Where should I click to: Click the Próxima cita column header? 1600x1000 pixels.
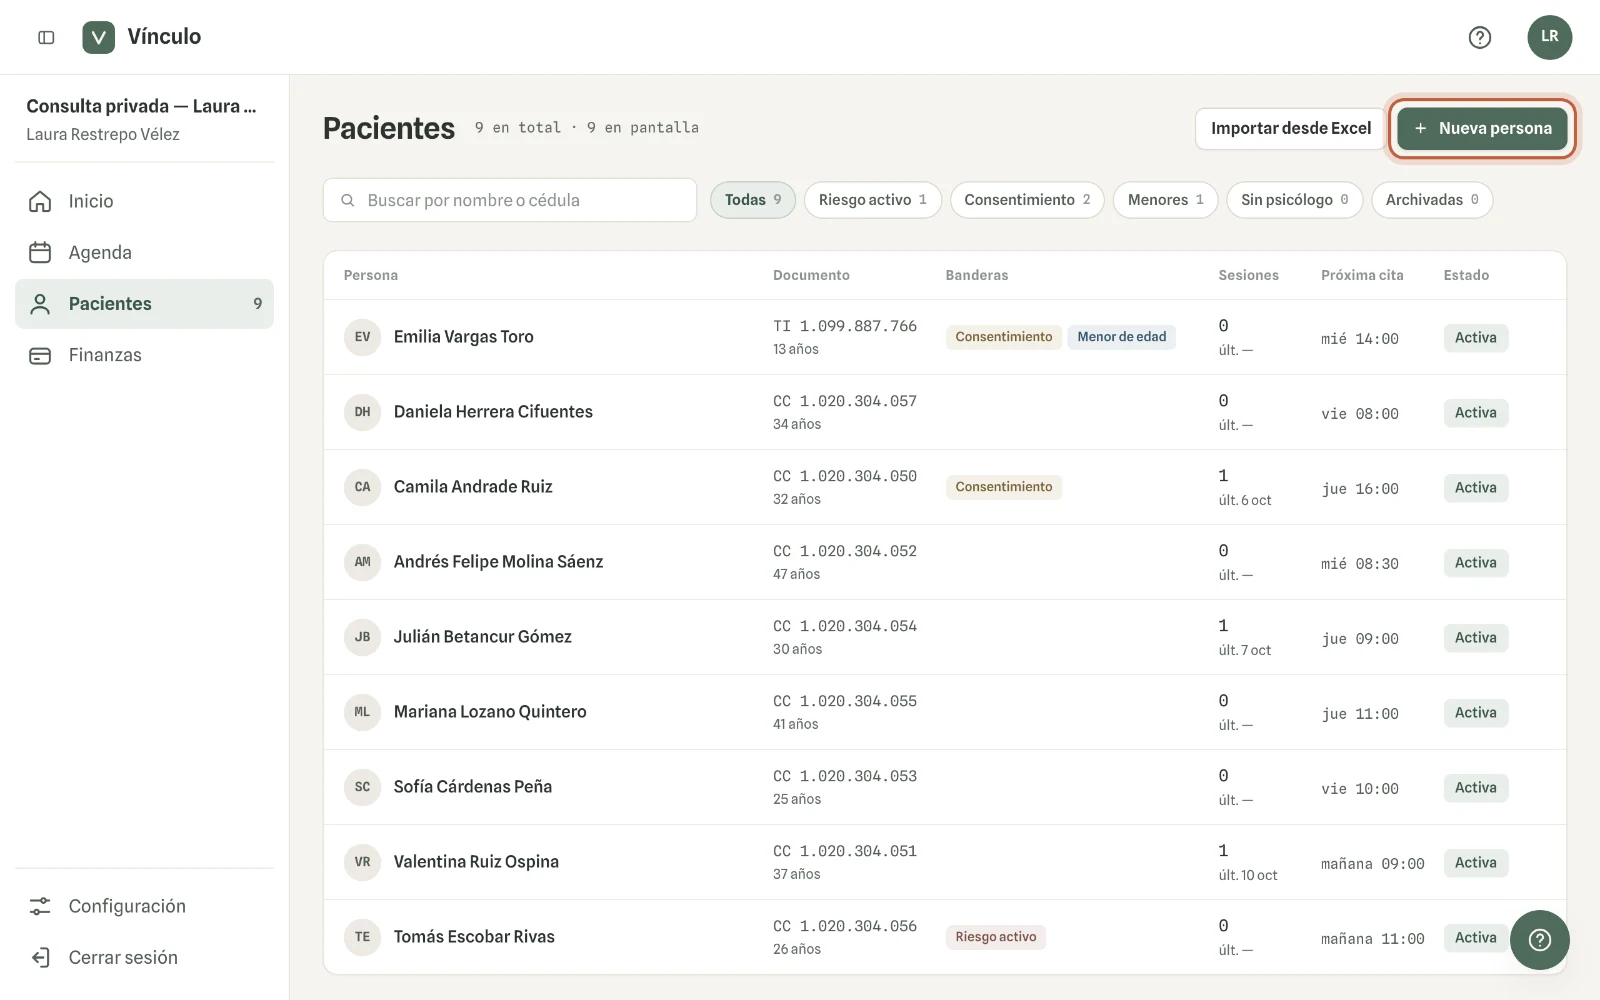[1362, 275]
